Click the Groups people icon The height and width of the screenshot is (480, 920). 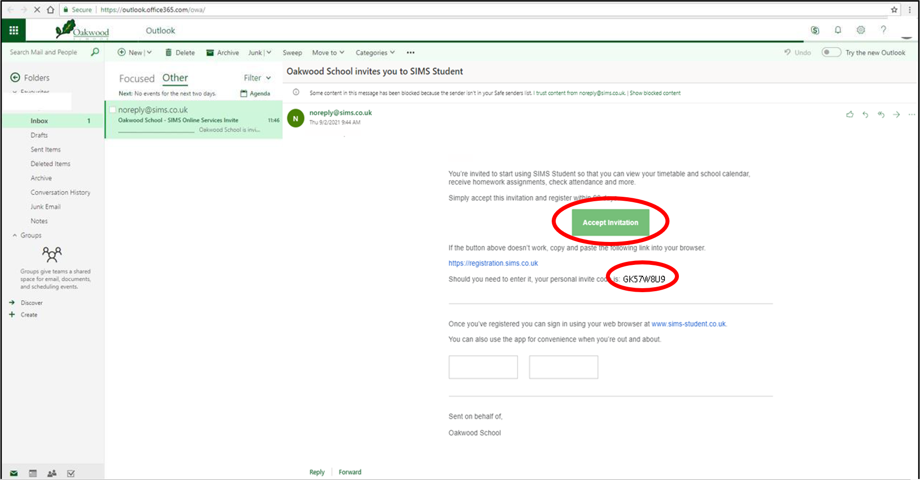click(x=52, y=254)
